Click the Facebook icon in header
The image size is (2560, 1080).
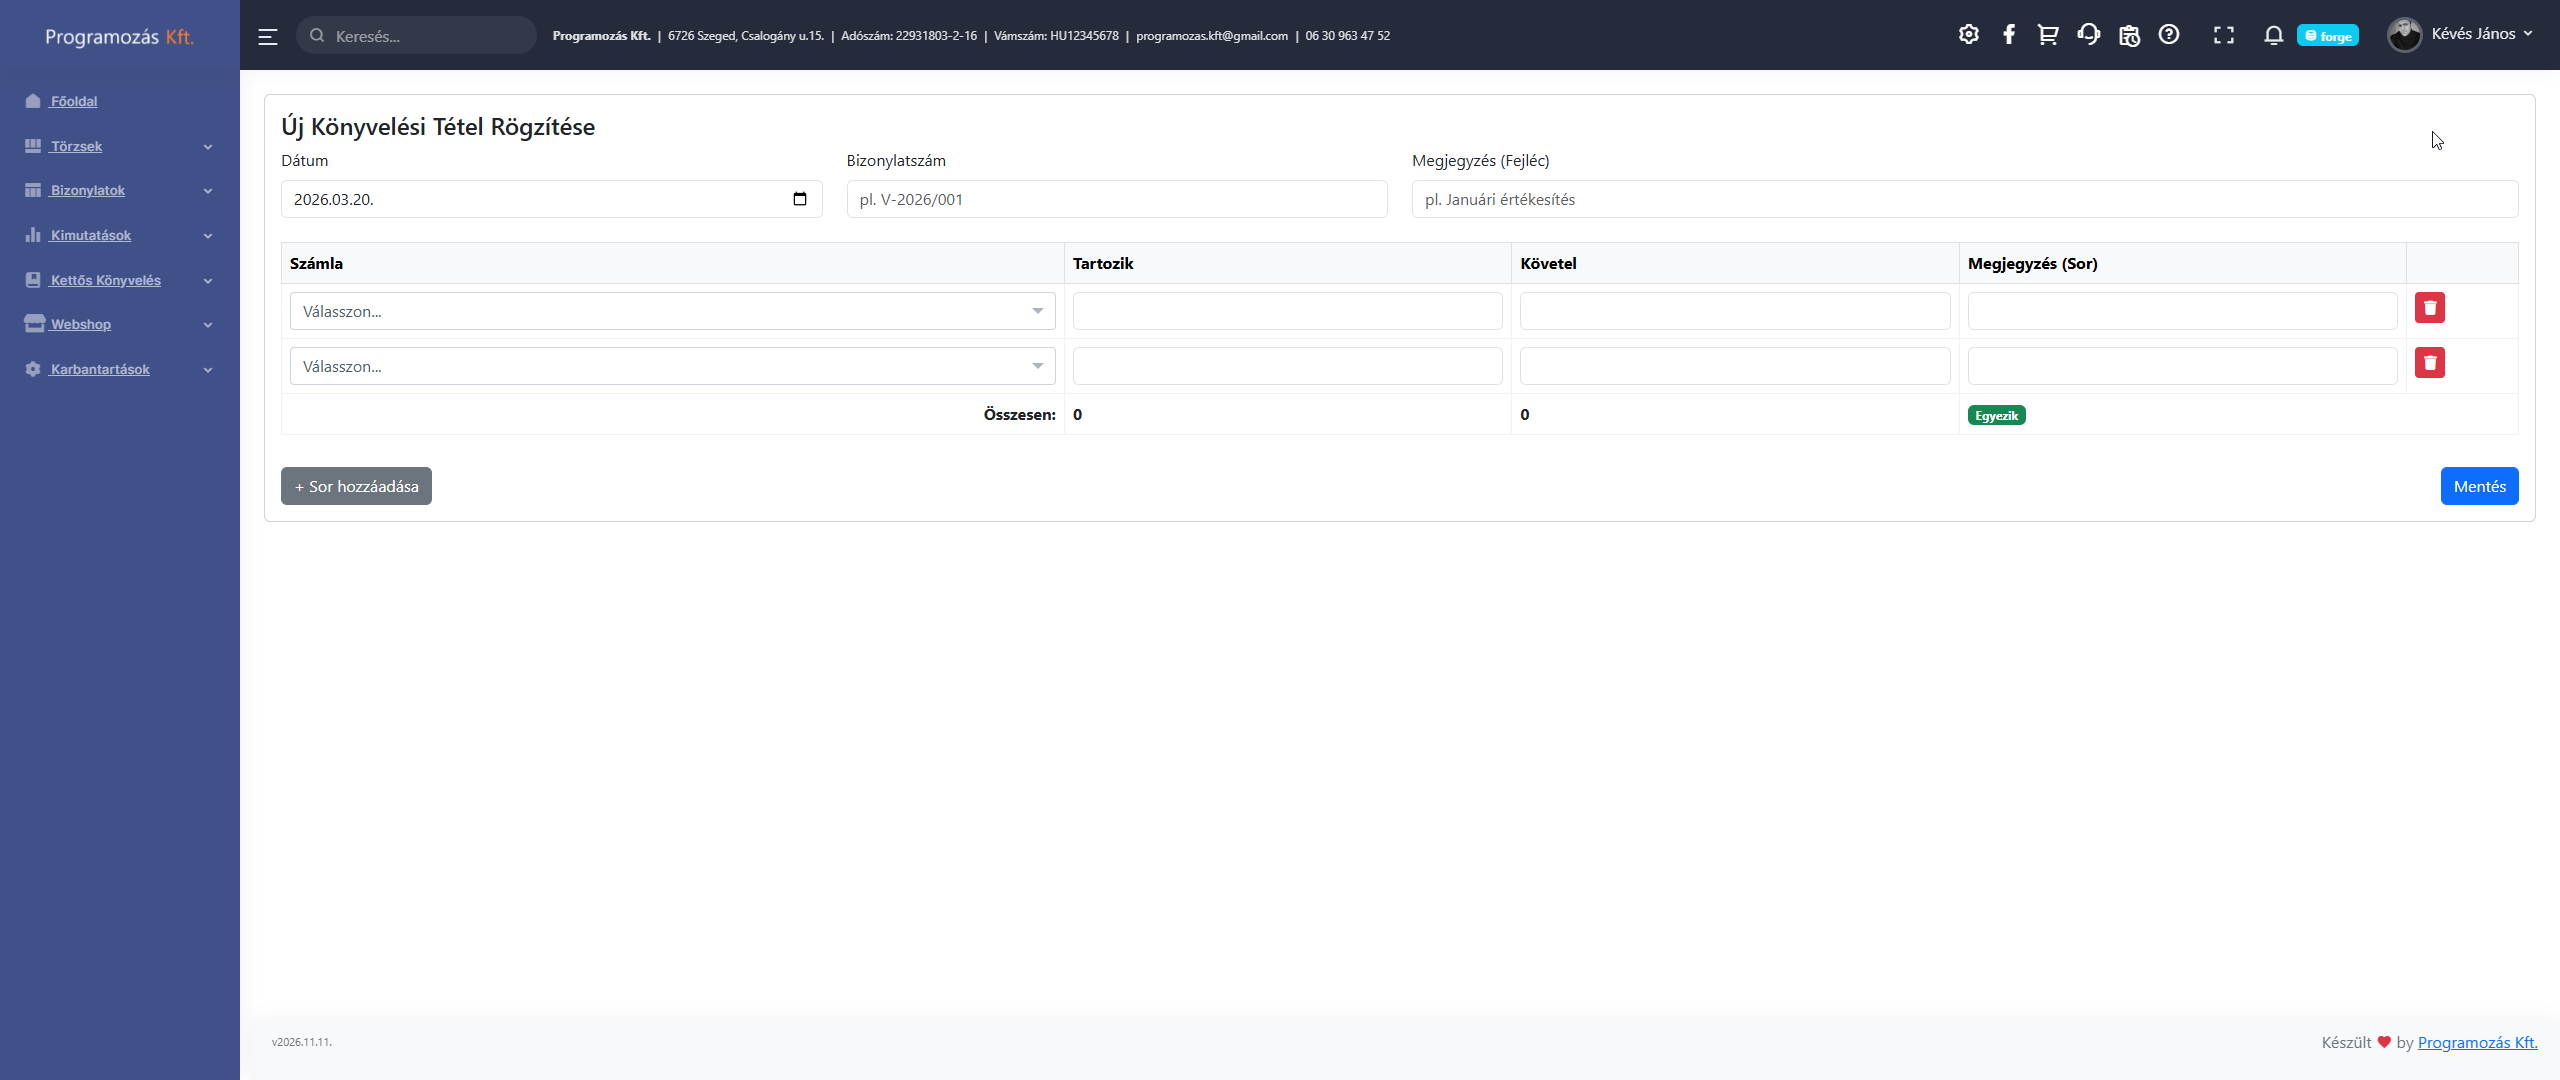(2009, 35)
